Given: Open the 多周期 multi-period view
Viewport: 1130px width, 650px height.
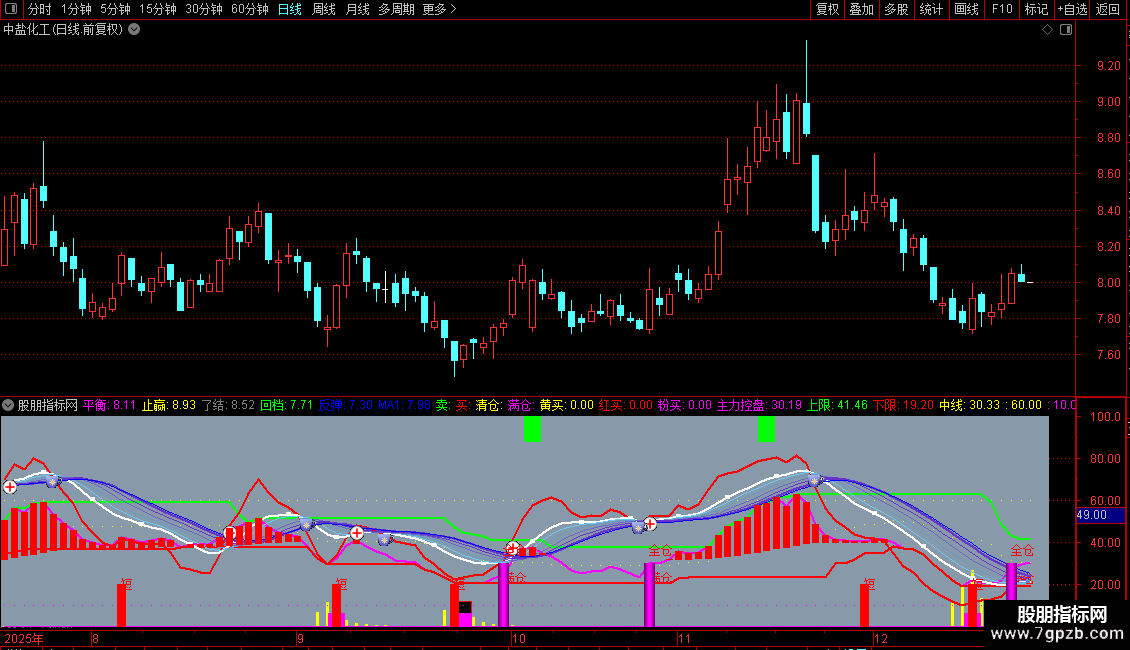Looking at the screenshot, I should 396,9.
